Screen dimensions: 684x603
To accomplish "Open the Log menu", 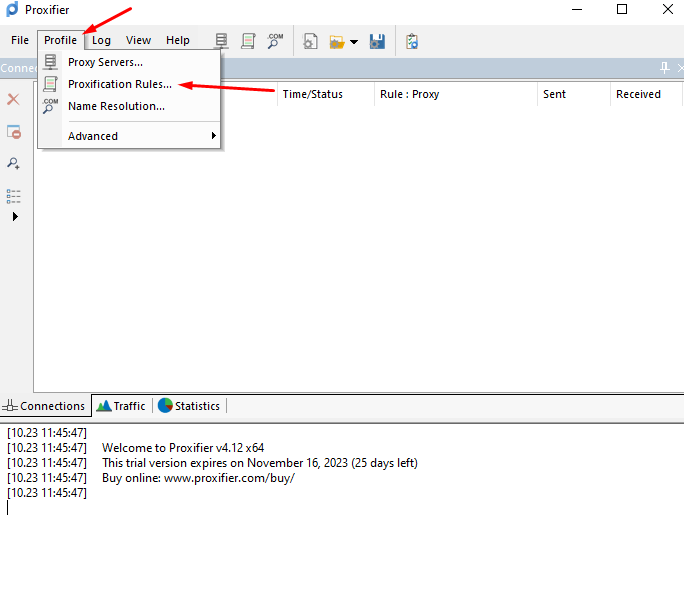I will (x=101, y=40).
